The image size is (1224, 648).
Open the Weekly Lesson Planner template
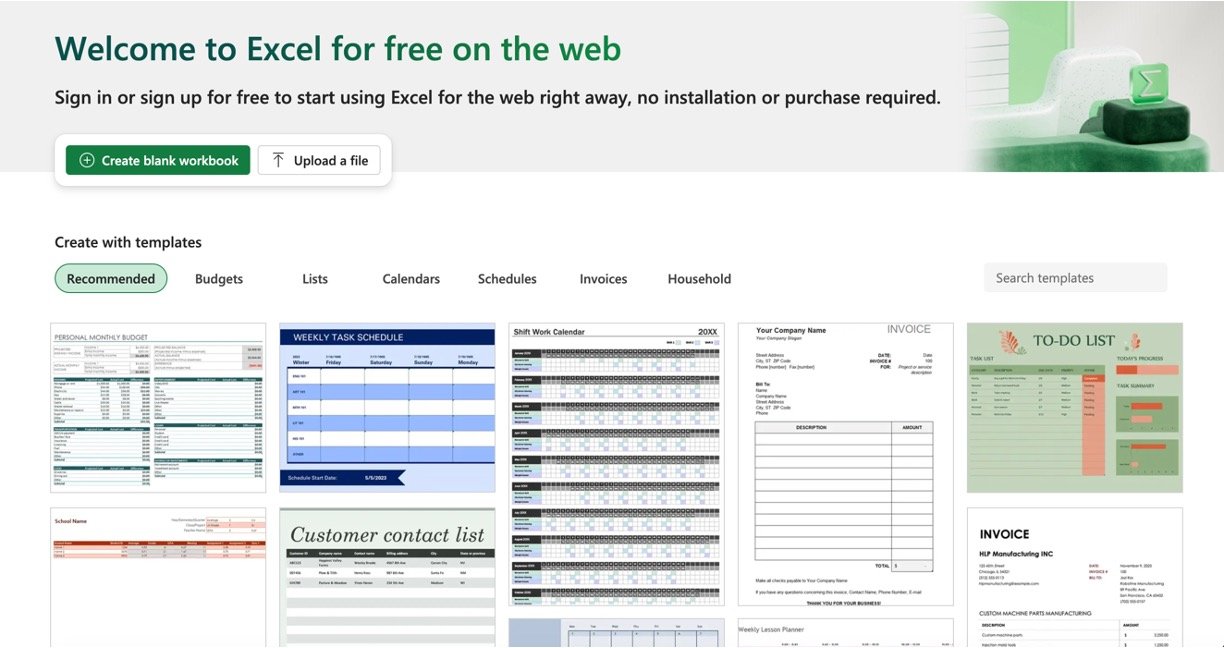pyautogui.click(x=845, y=633)
